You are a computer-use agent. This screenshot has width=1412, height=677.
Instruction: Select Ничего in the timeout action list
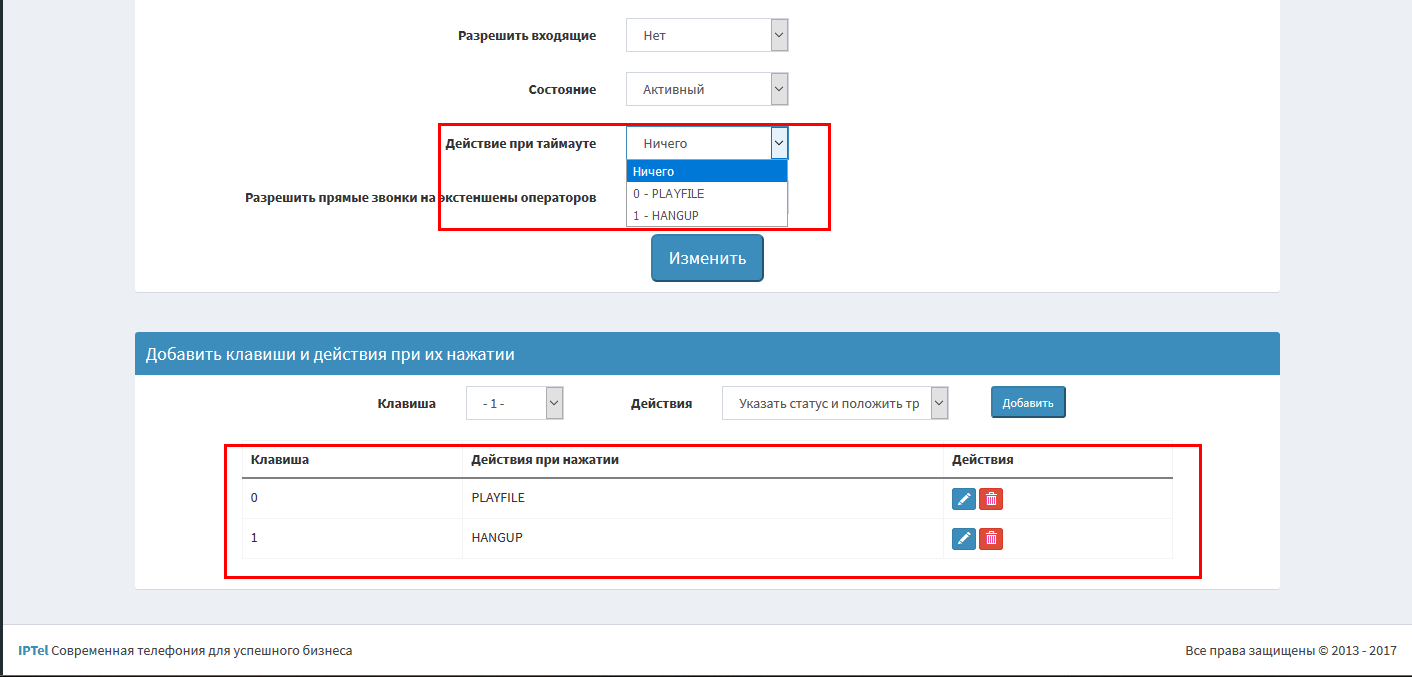(x=706, y=172)
